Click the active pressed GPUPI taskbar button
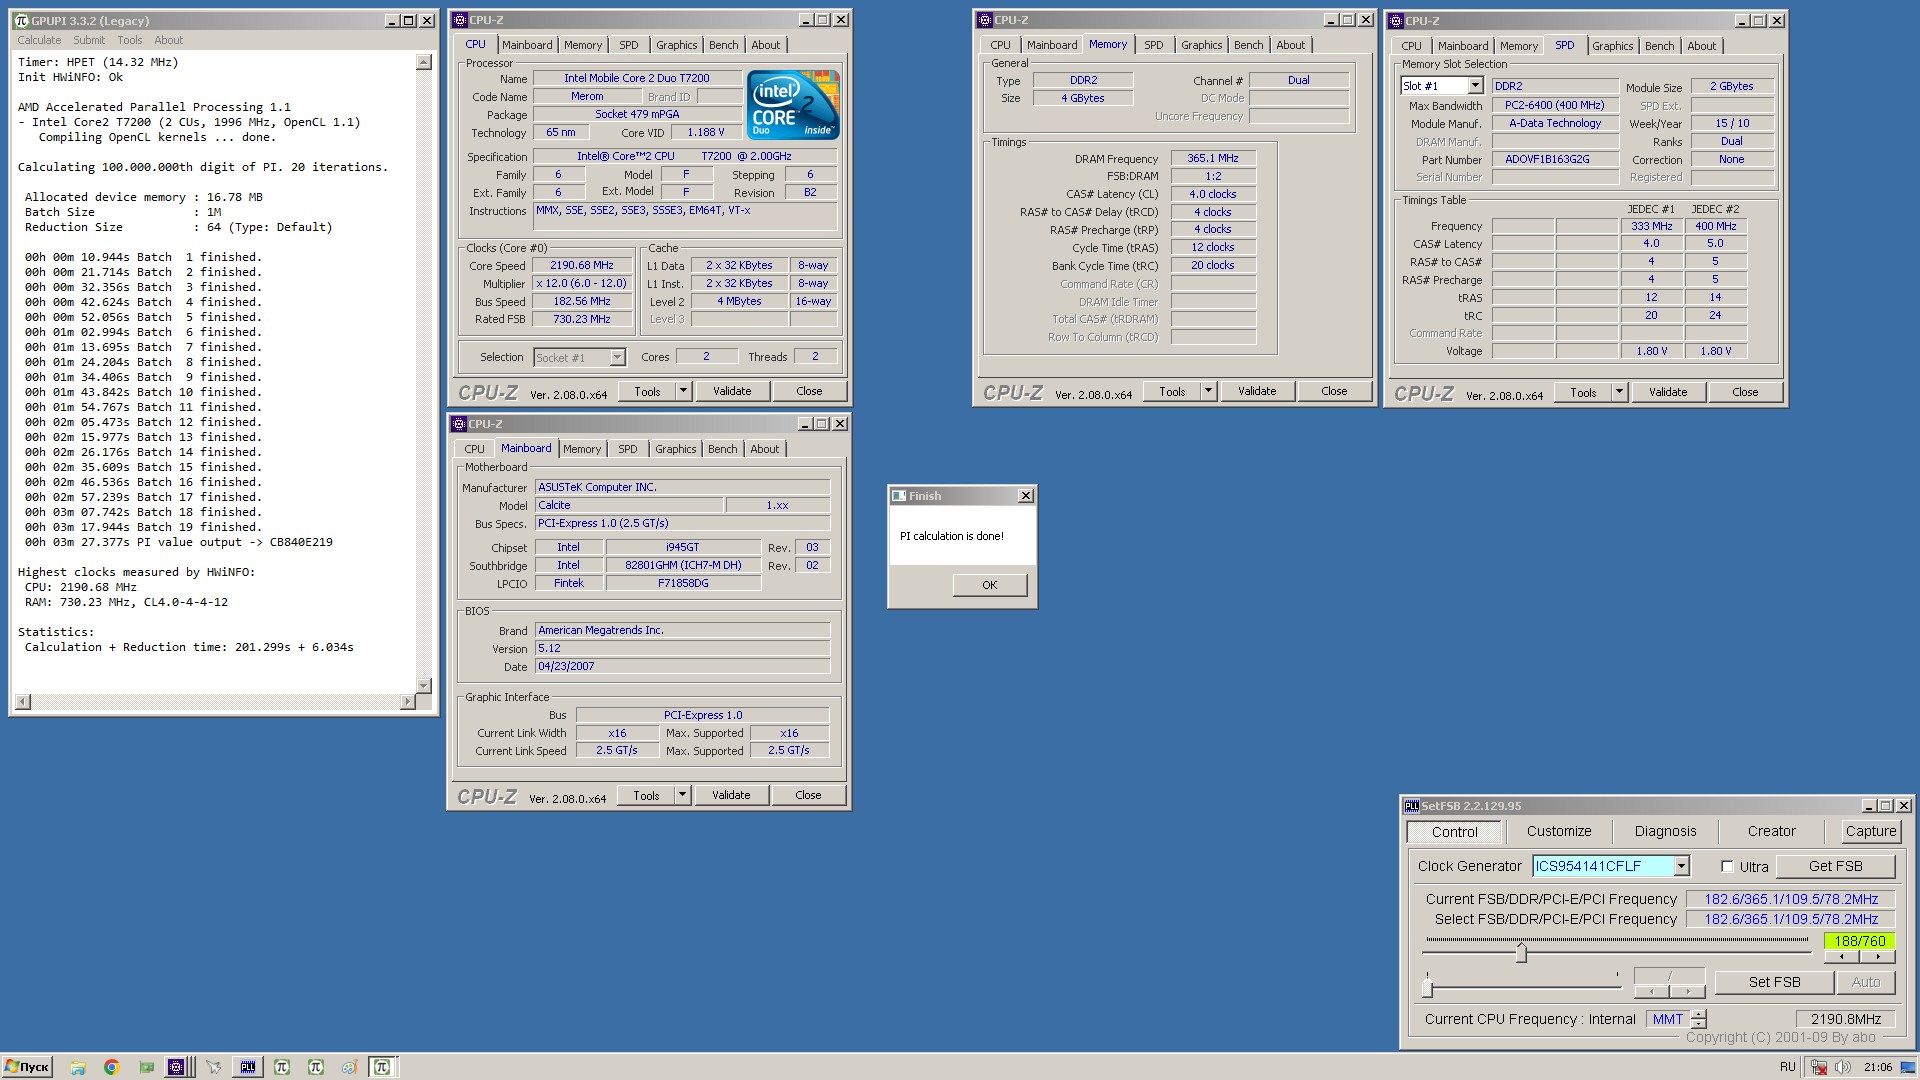 point(382,1067)
